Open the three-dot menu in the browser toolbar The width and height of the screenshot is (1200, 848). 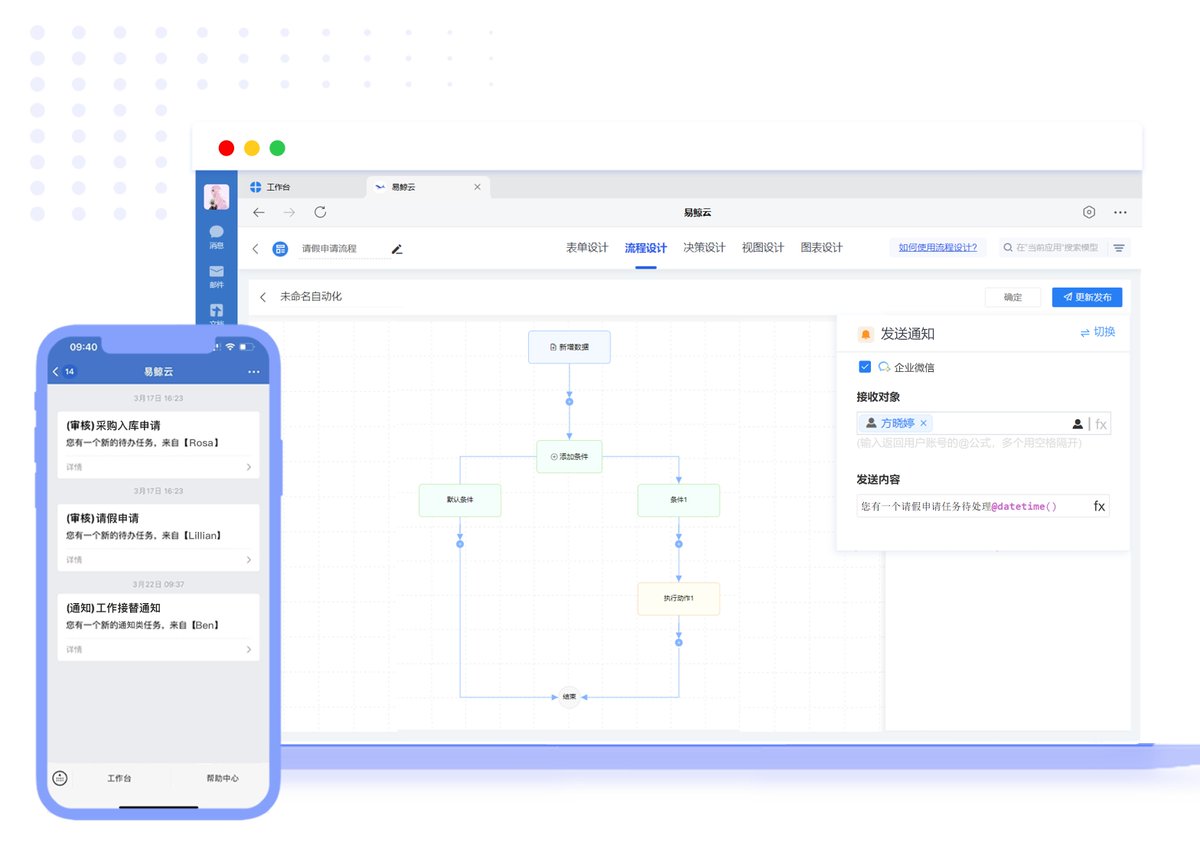[1120, 212]
